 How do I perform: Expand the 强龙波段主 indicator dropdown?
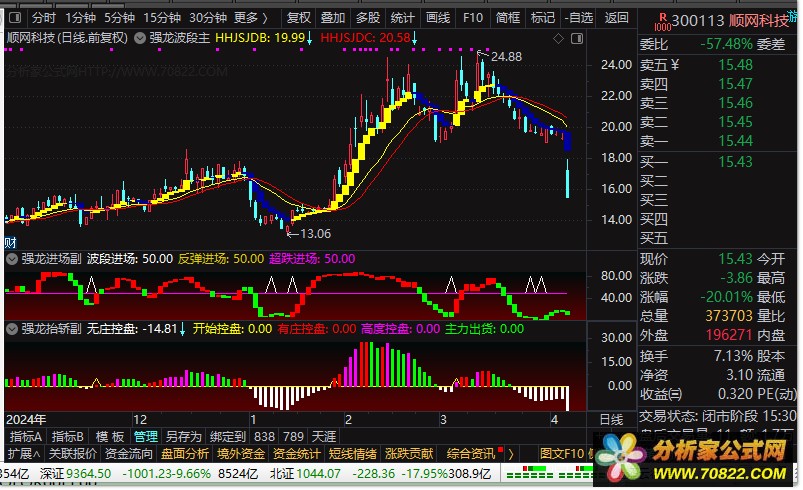[x=140, y=38]
